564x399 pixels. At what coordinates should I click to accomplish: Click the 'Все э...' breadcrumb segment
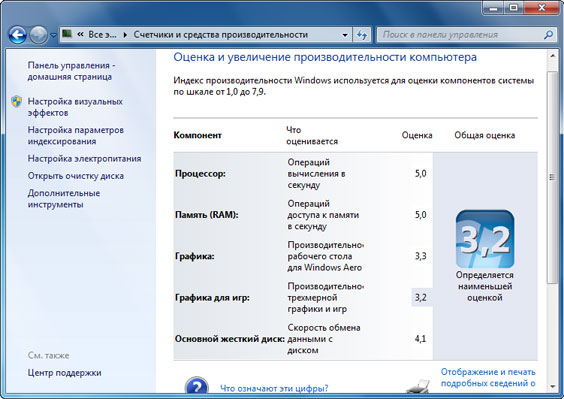102,35
